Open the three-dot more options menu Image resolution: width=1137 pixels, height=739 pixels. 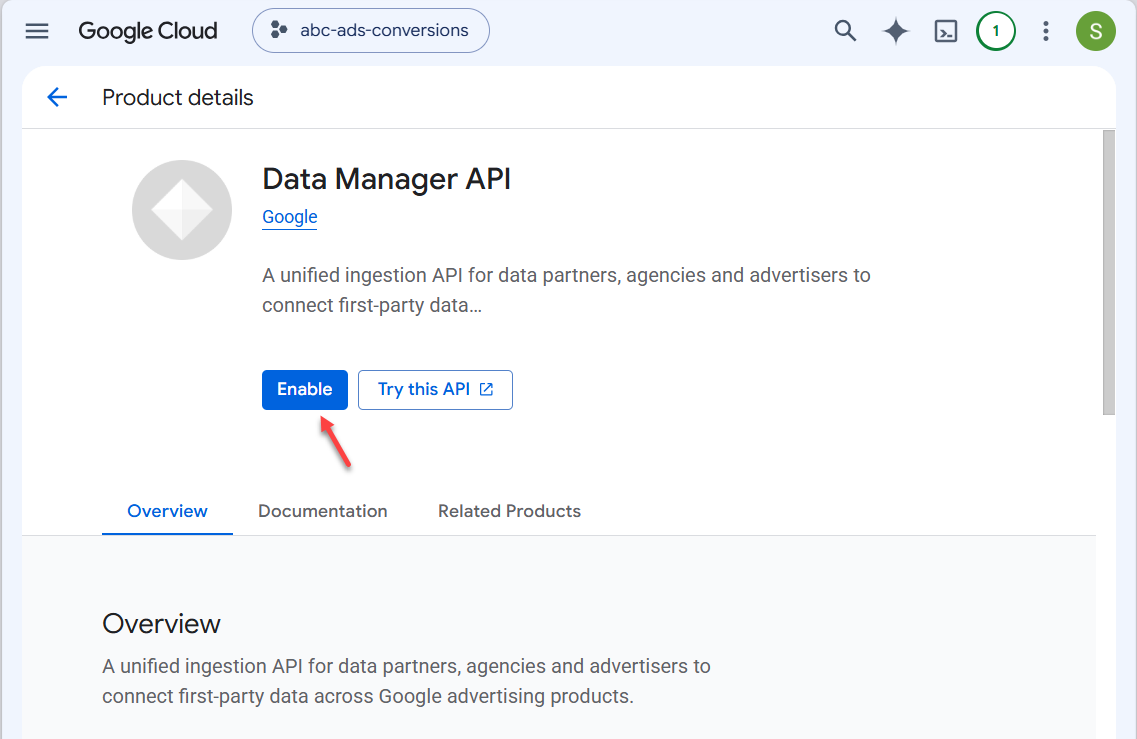[x=1046, y=31]
